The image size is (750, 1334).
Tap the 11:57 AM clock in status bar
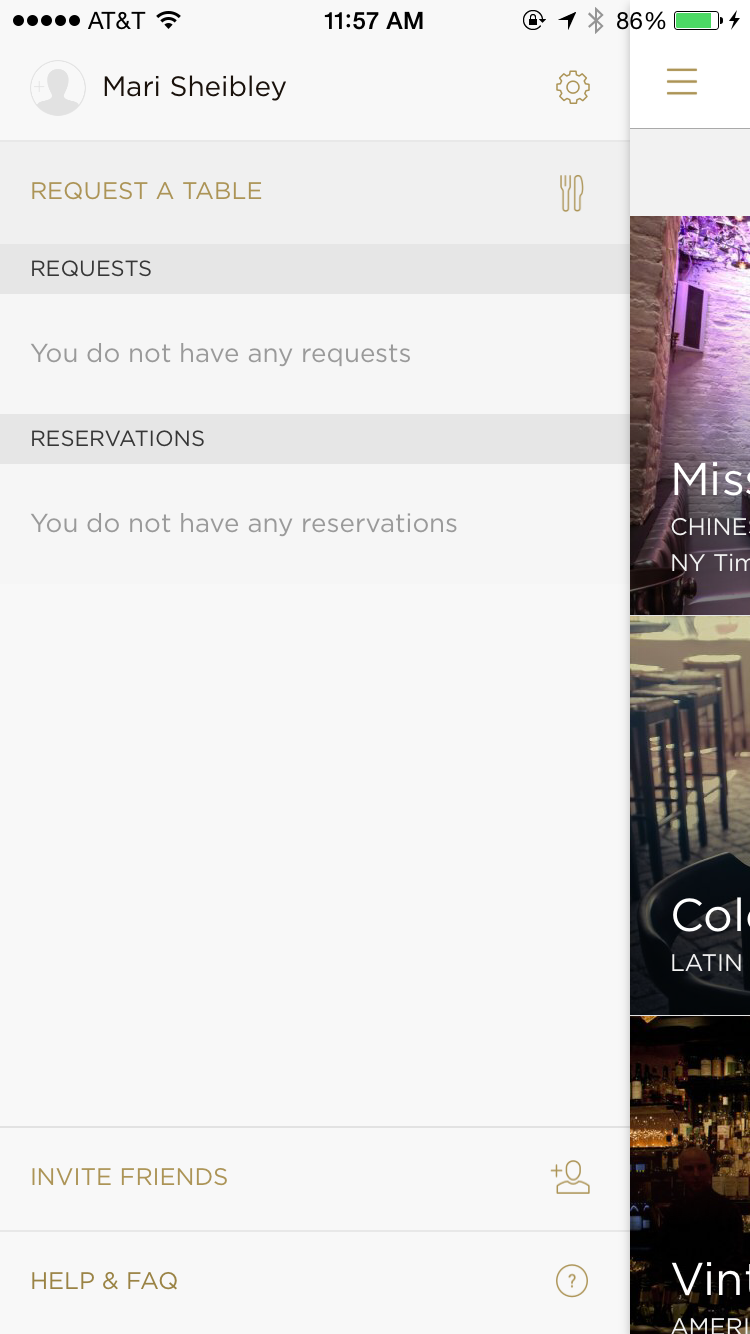click(374, 20)
